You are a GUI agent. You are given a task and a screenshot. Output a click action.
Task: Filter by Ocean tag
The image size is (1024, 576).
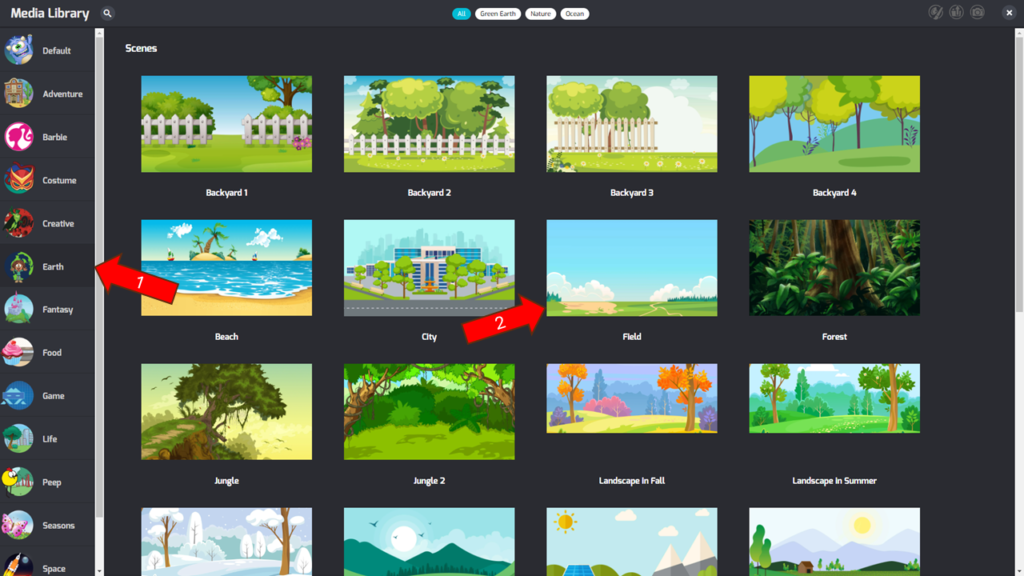pyautogui.click(x=574, y=14)
